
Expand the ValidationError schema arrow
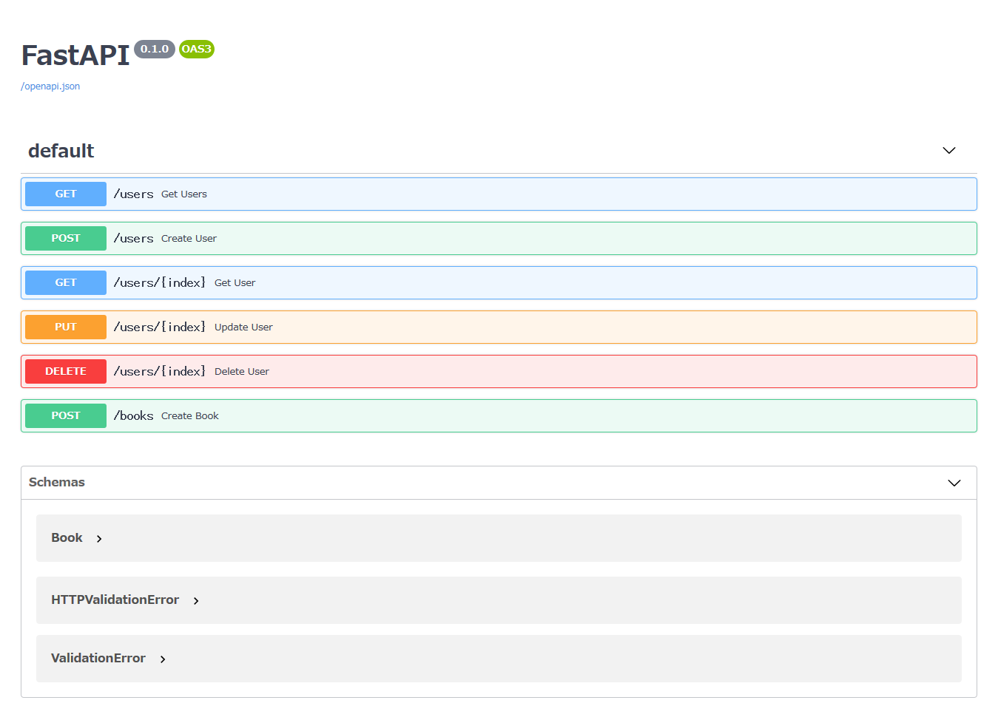point(163,659)
